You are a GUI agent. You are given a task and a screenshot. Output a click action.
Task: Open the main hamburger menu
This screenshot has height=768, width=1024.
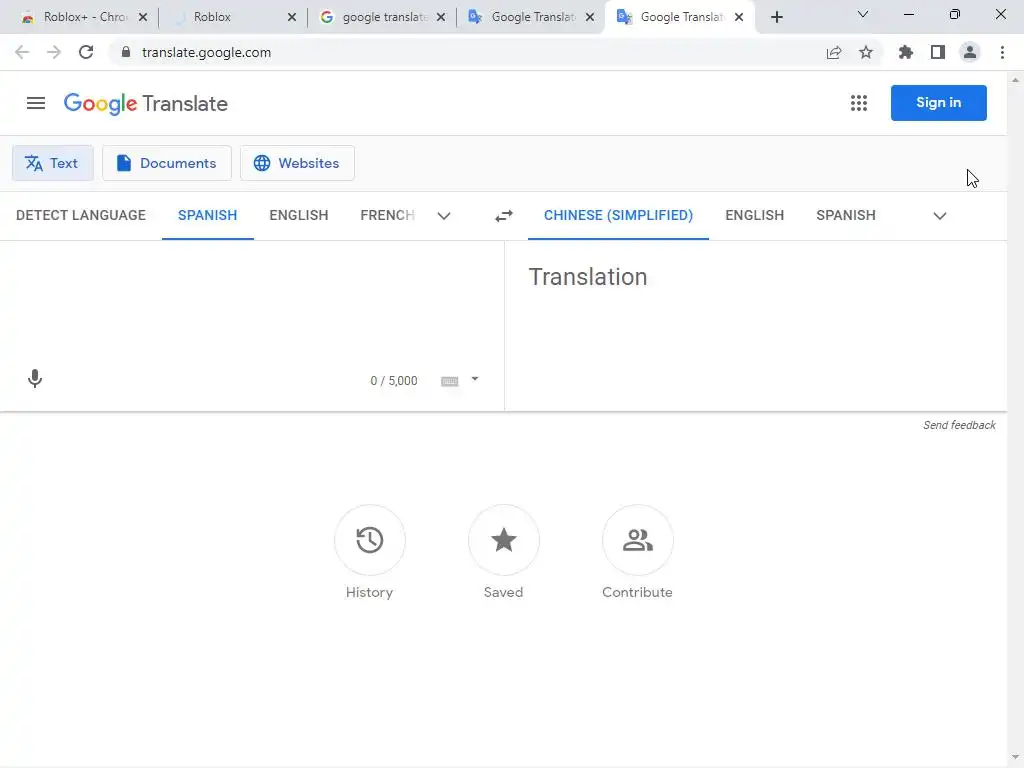pos(36,103)
